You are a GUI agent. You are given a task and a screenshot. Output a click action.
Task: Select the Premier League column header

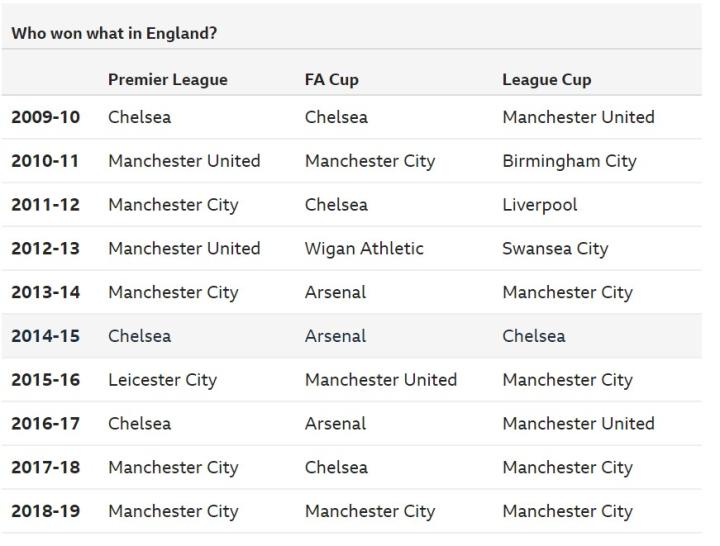tap(167, 80)
